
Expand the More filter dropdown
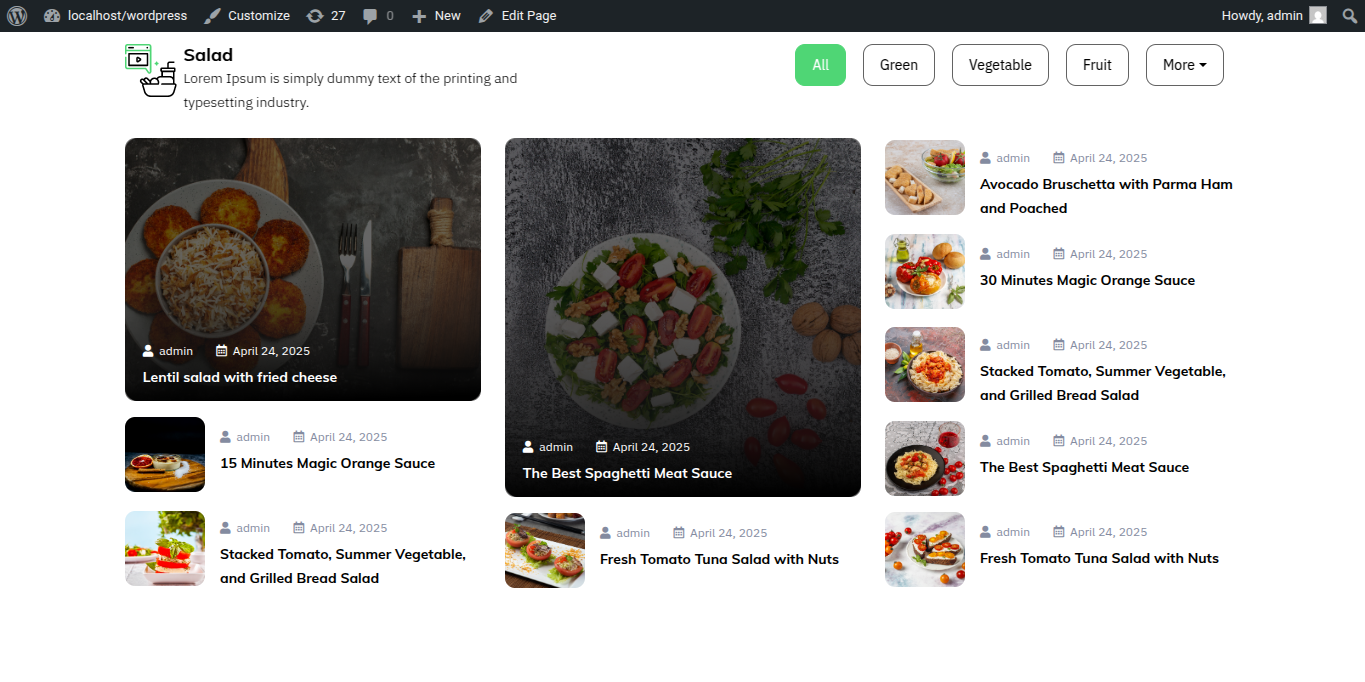1185,65
